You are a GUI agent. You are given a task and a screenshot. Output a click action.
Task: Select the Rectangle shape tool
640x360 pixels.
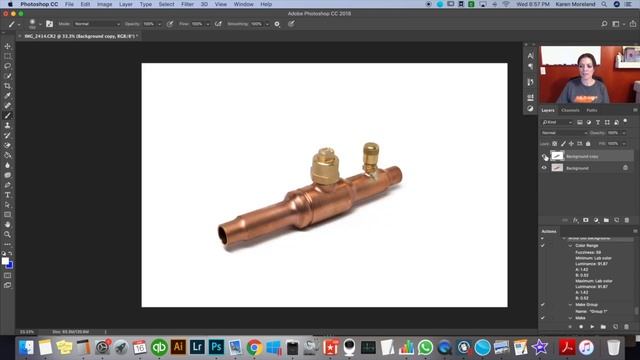pos(7,214)
